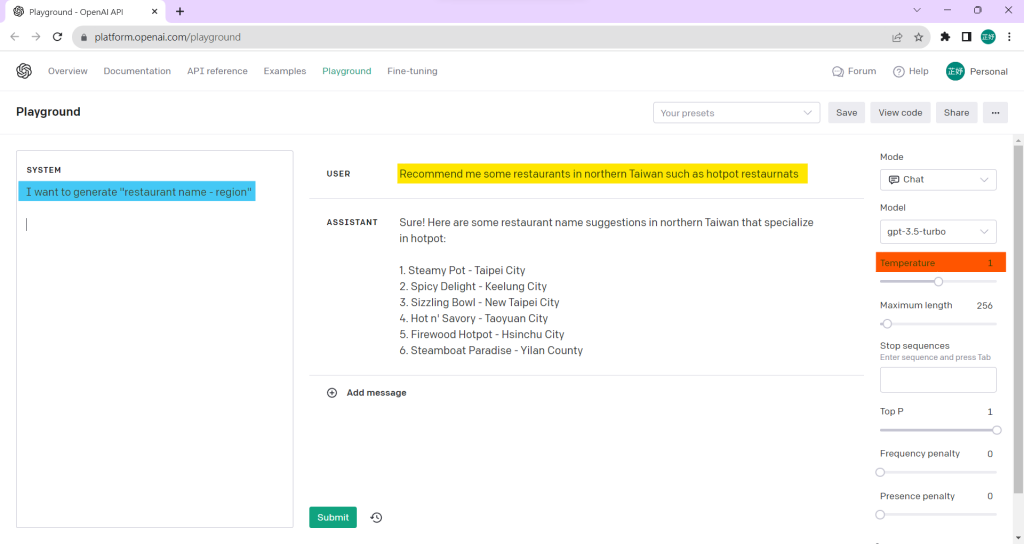Click the Stop sequences input box

pos(938,379)
